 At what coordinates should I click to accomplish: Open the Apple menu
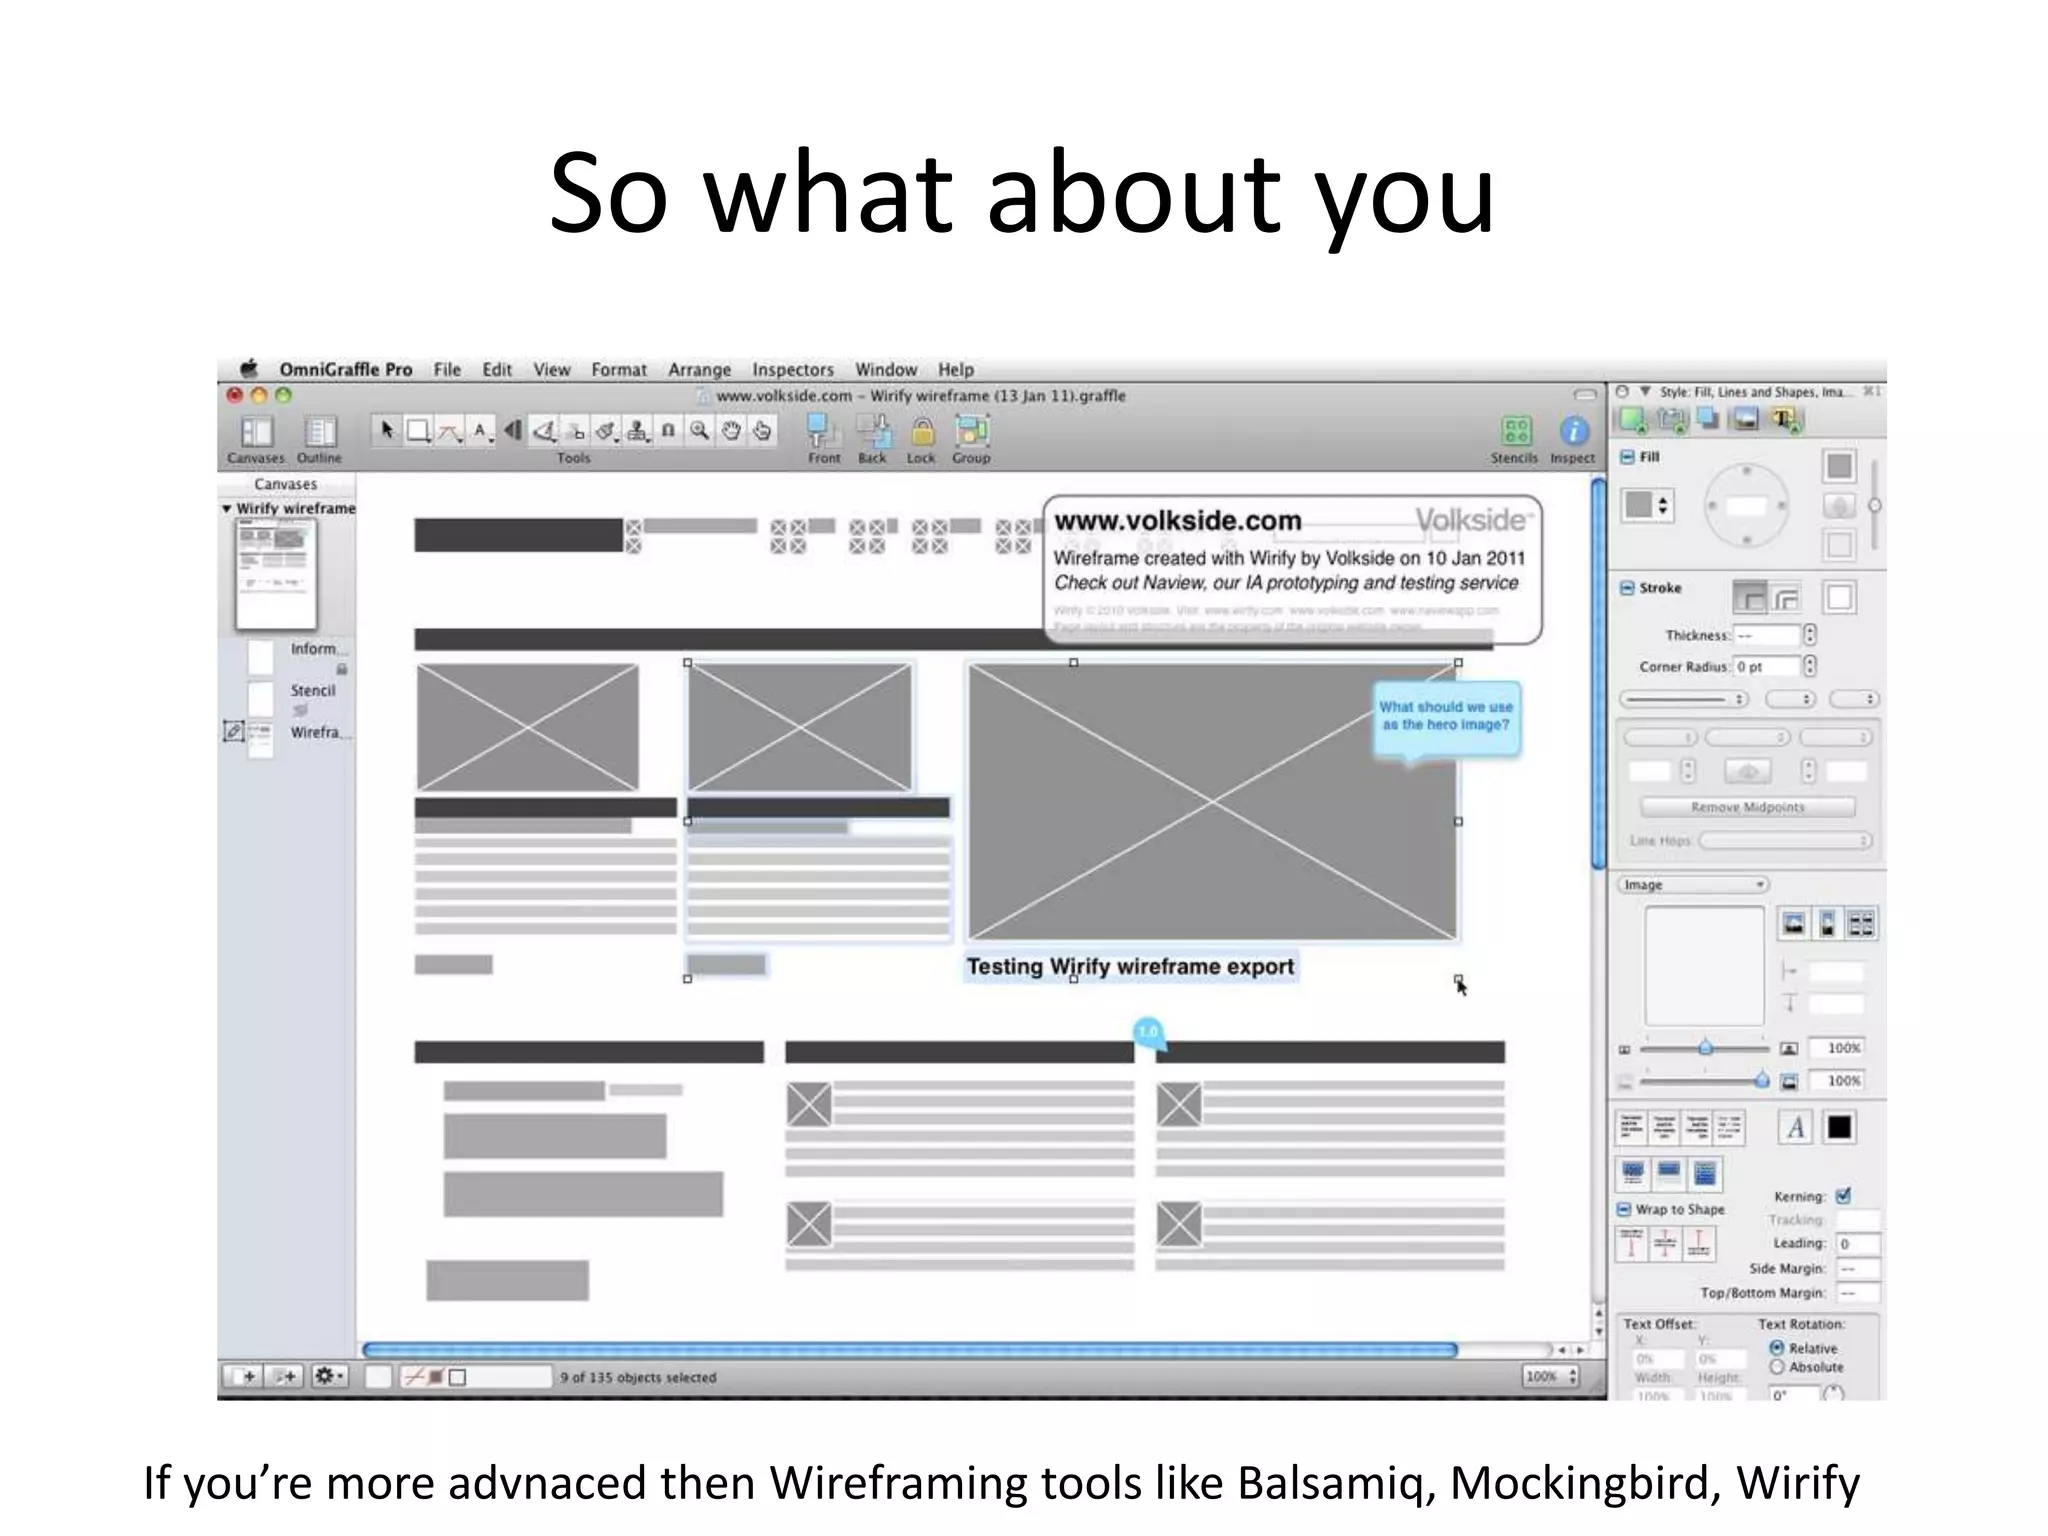pyautogui.click(x=249, y=369)
